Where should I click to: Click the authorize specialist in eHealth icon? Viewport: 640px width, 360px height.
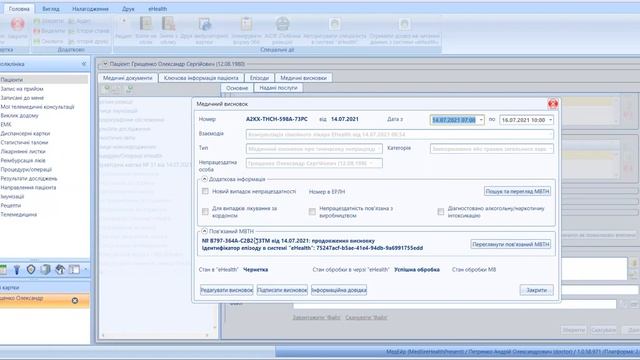[x=335, y=24]
